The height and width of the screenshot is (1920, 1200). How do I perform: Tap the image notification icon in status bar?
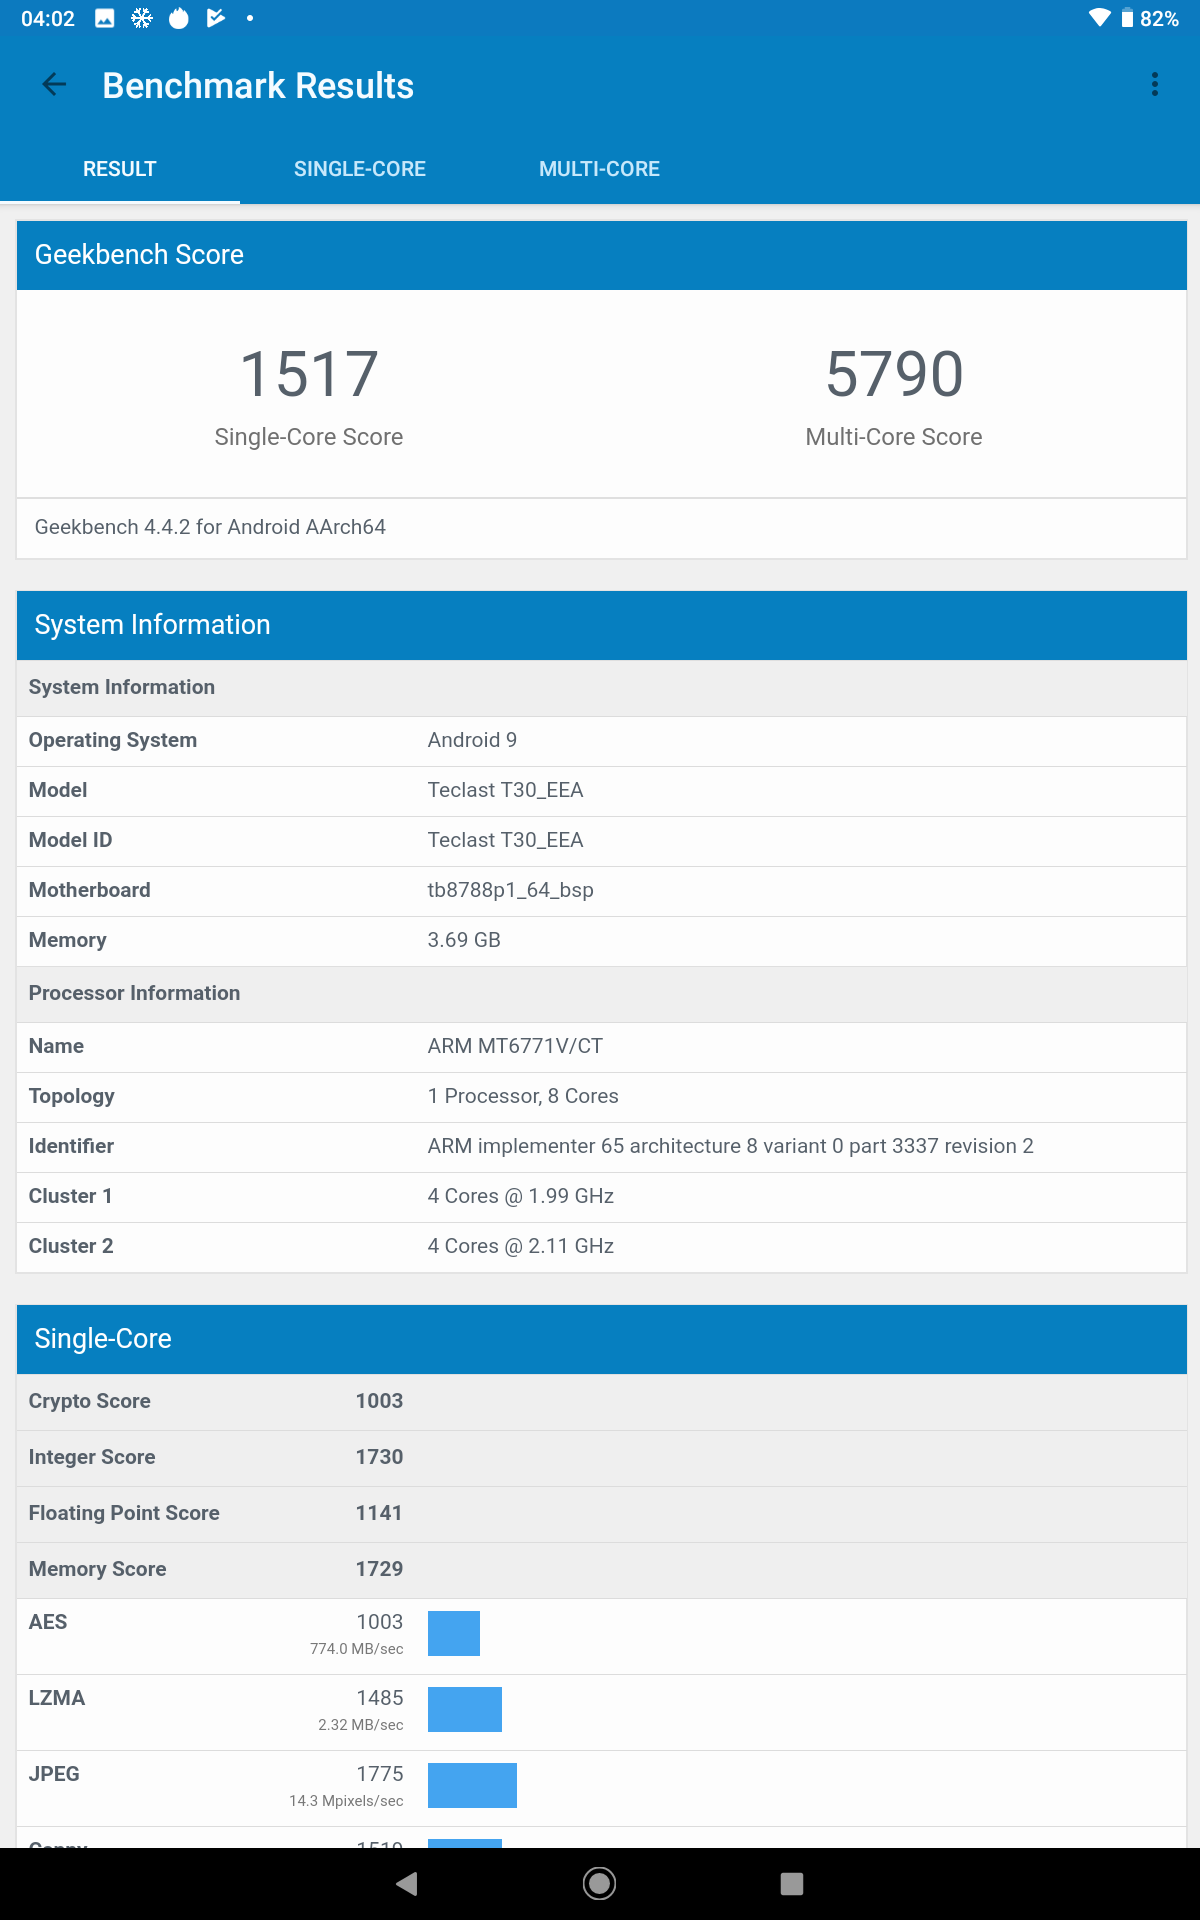(105, 18)
